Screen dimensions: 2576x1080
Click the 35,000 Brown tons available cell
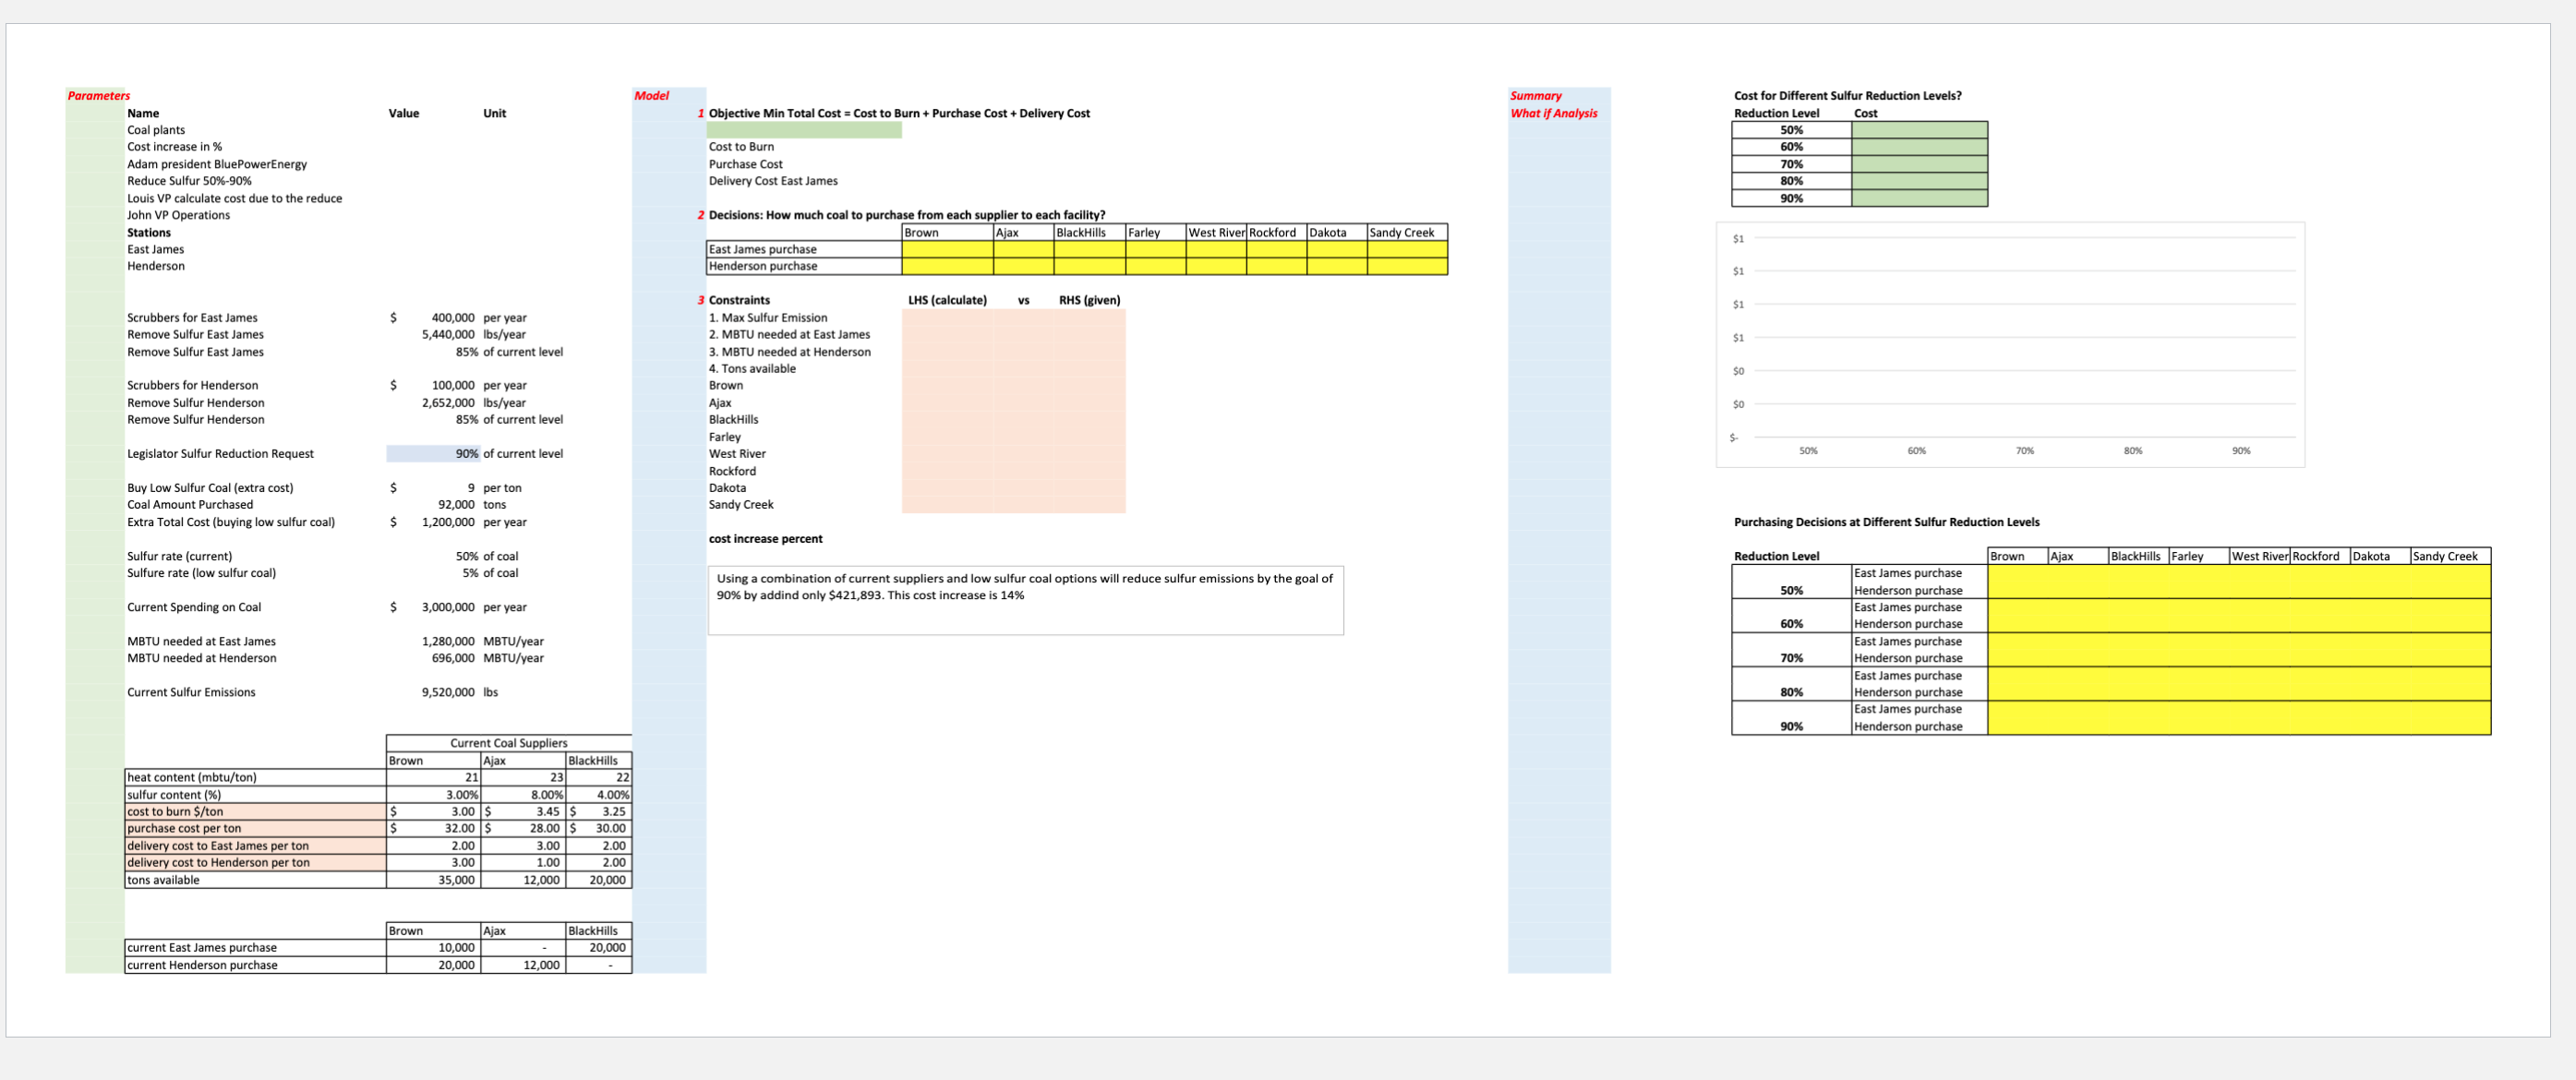433,880
